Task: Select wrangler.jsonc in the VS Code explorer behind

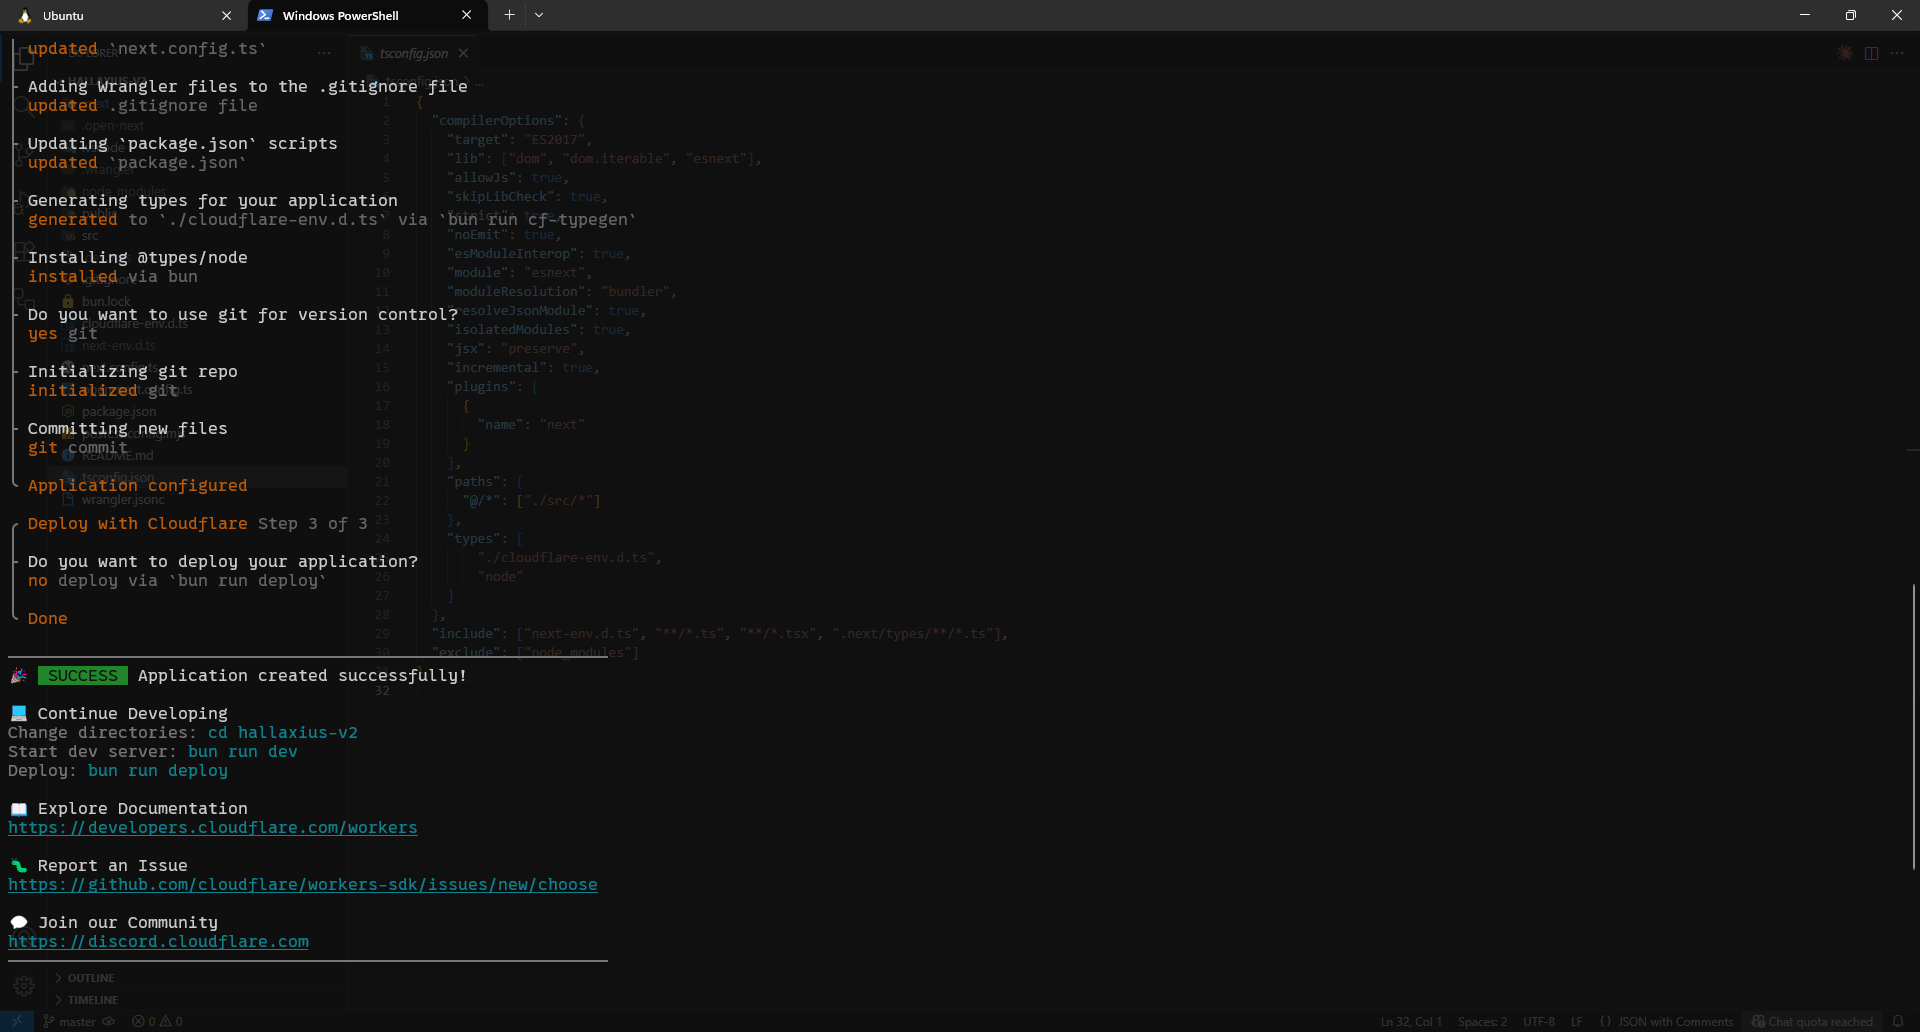Action: 122,499
